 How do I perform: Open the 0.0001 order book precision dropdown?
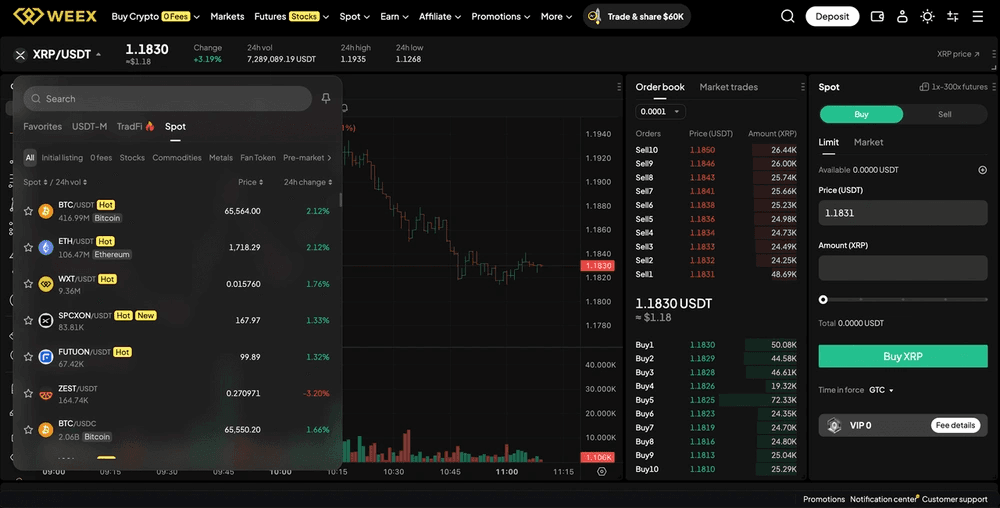coord(660,112)
